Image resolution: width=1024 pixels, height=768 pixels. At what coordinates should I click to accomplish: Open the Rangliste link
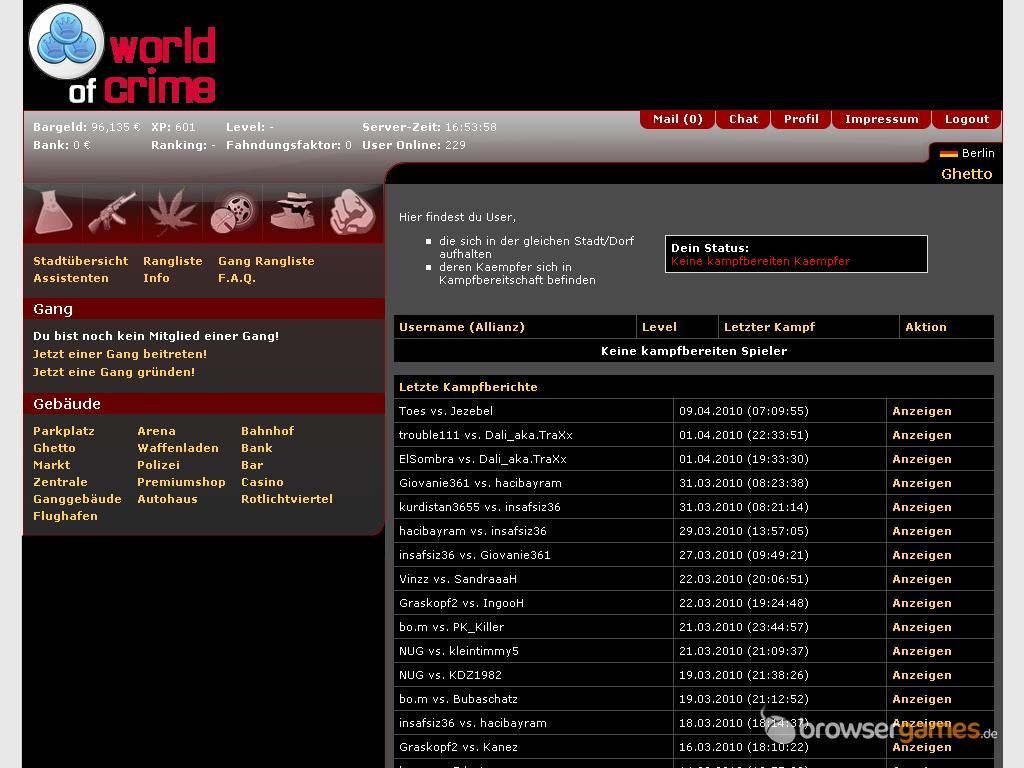(x=172, y=261)
